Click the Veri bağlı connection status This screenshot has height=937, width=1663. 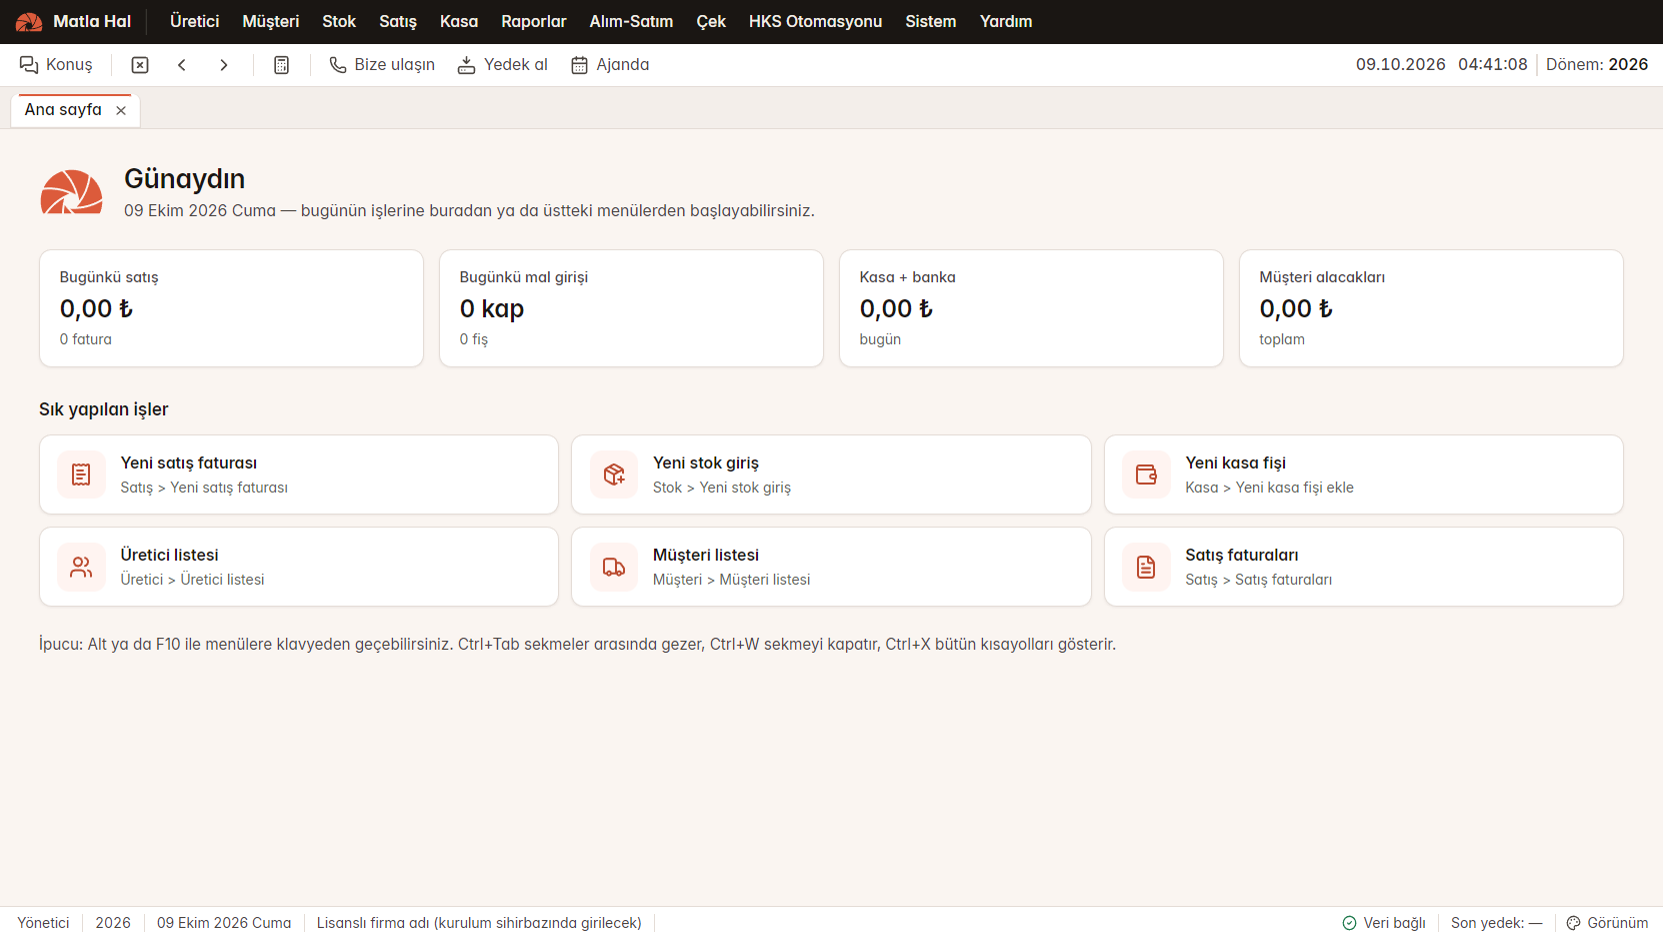click(1384, 923)
